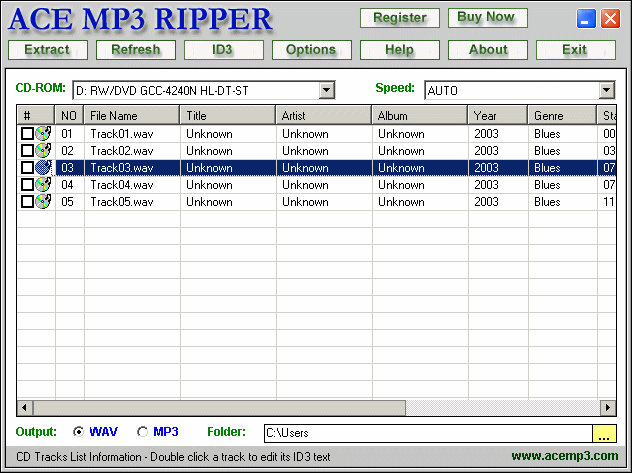Screen dimensions: 632x473
Task: Visit the www.acemp3.com link
Action: coord(565,456)
